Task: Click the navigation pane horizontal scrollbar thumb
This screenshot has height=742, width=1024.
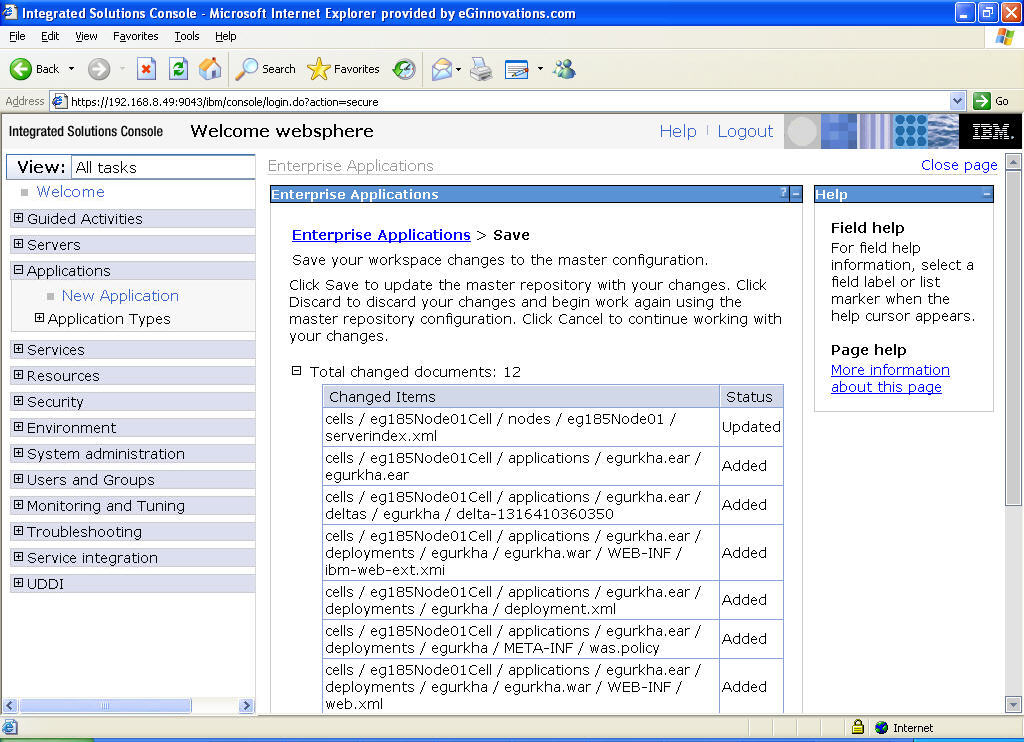Action: coord(104,705)
